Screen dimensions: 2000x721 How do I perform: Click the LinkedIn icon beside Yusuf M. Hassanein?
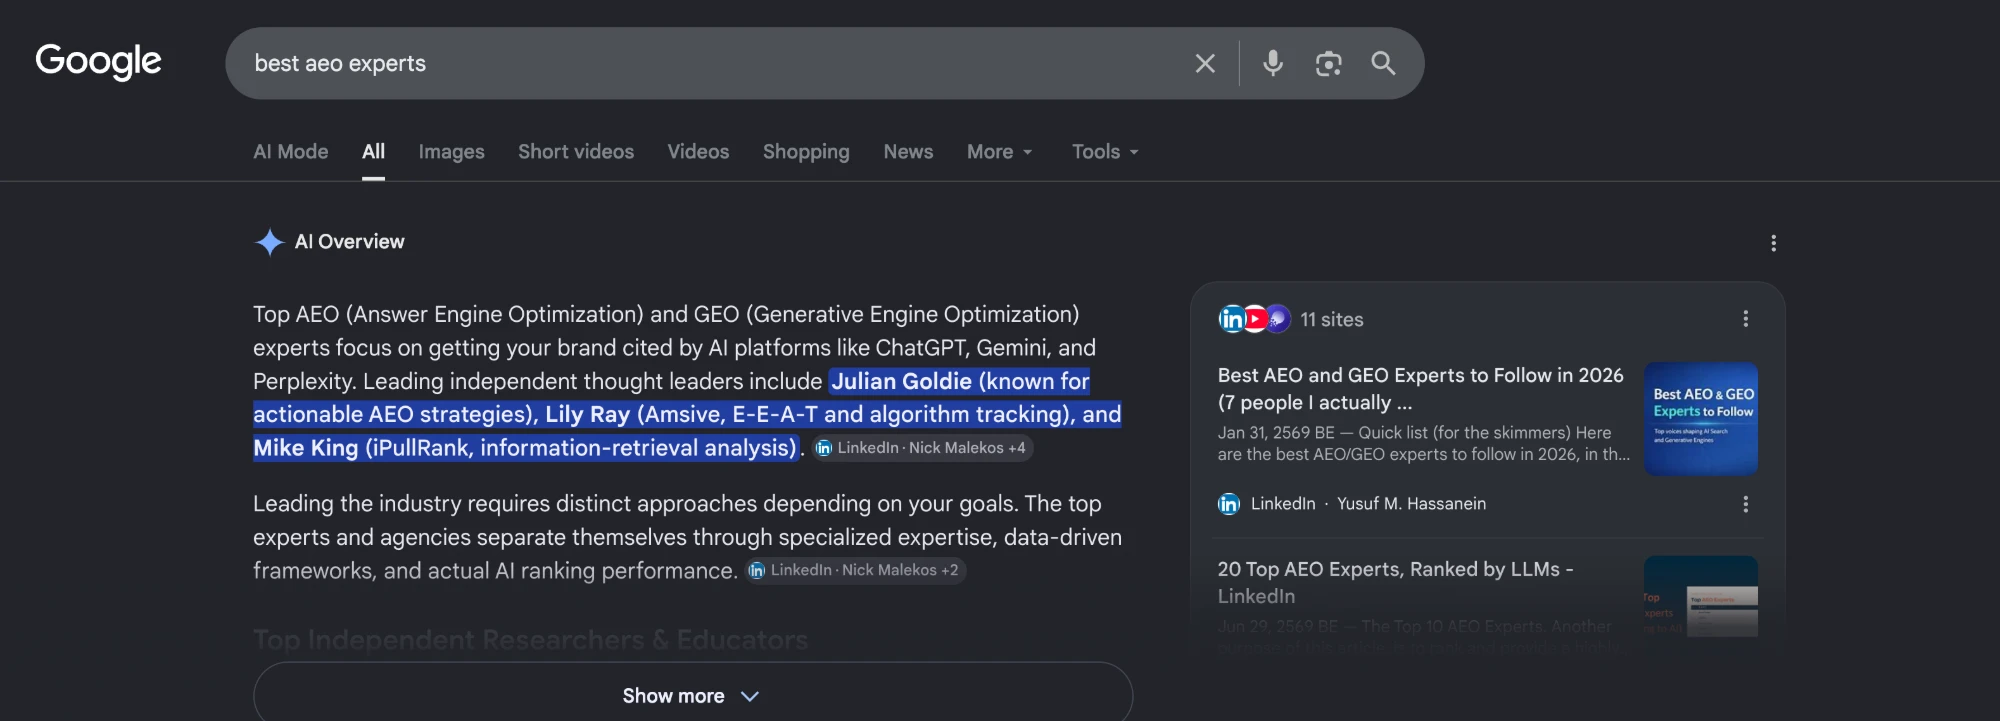tap(1229, 504)
